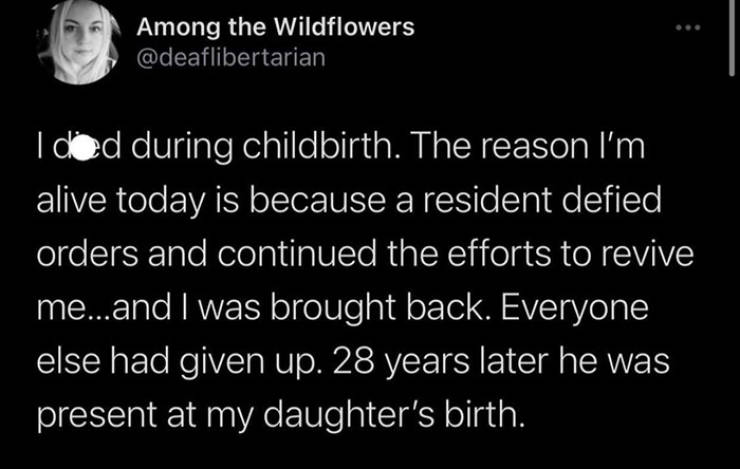Screen dimensions: 740x469
Task: Click the word resident in the tweet
Action: pos(486,200)
